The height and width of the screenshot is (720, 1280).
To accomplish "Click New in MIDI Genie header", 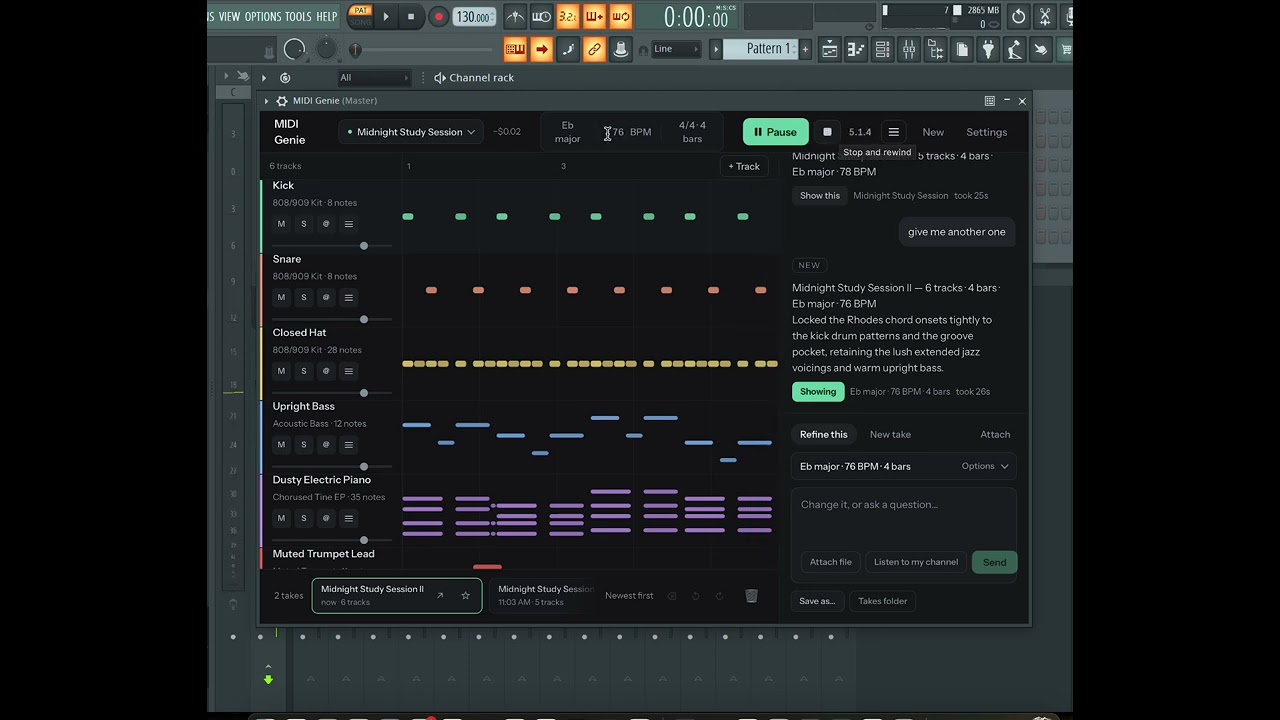I will tap(933, 132).
